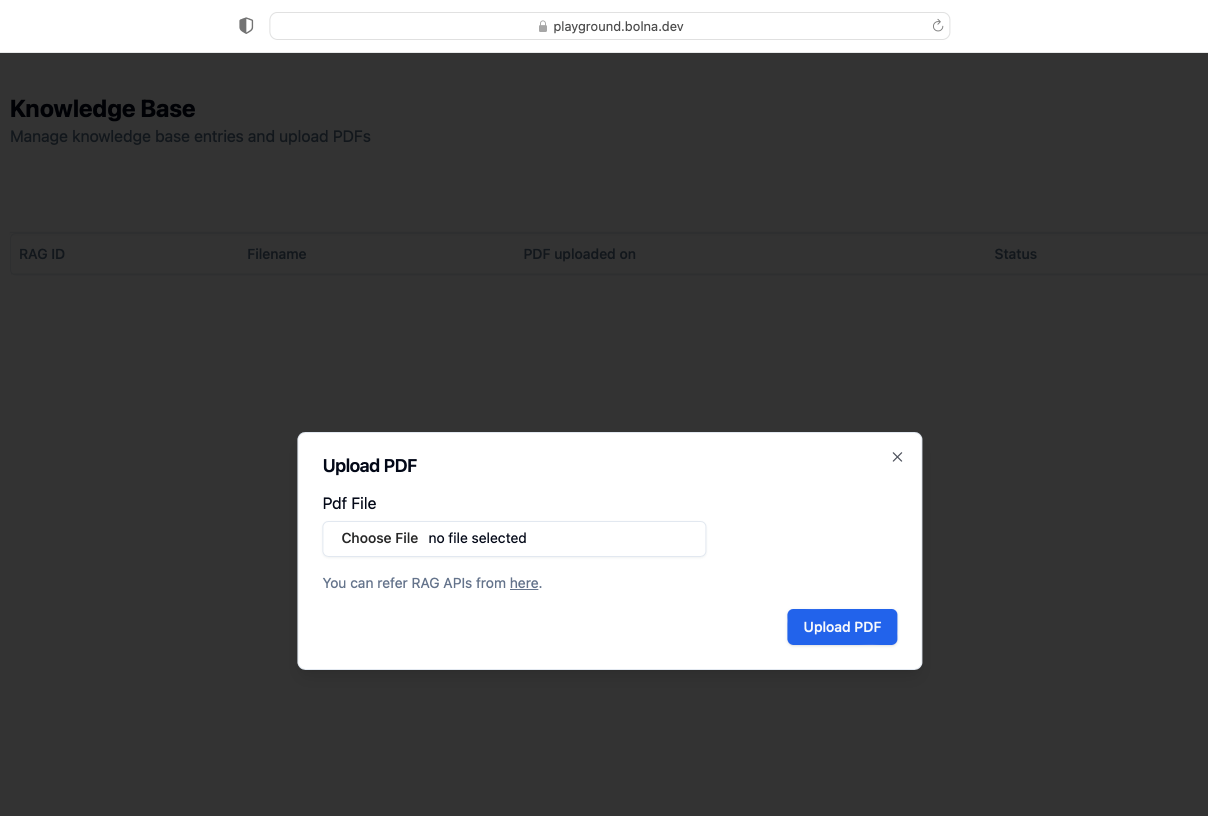Open the RAG APIs 'here' link

[x=524, y=583]
